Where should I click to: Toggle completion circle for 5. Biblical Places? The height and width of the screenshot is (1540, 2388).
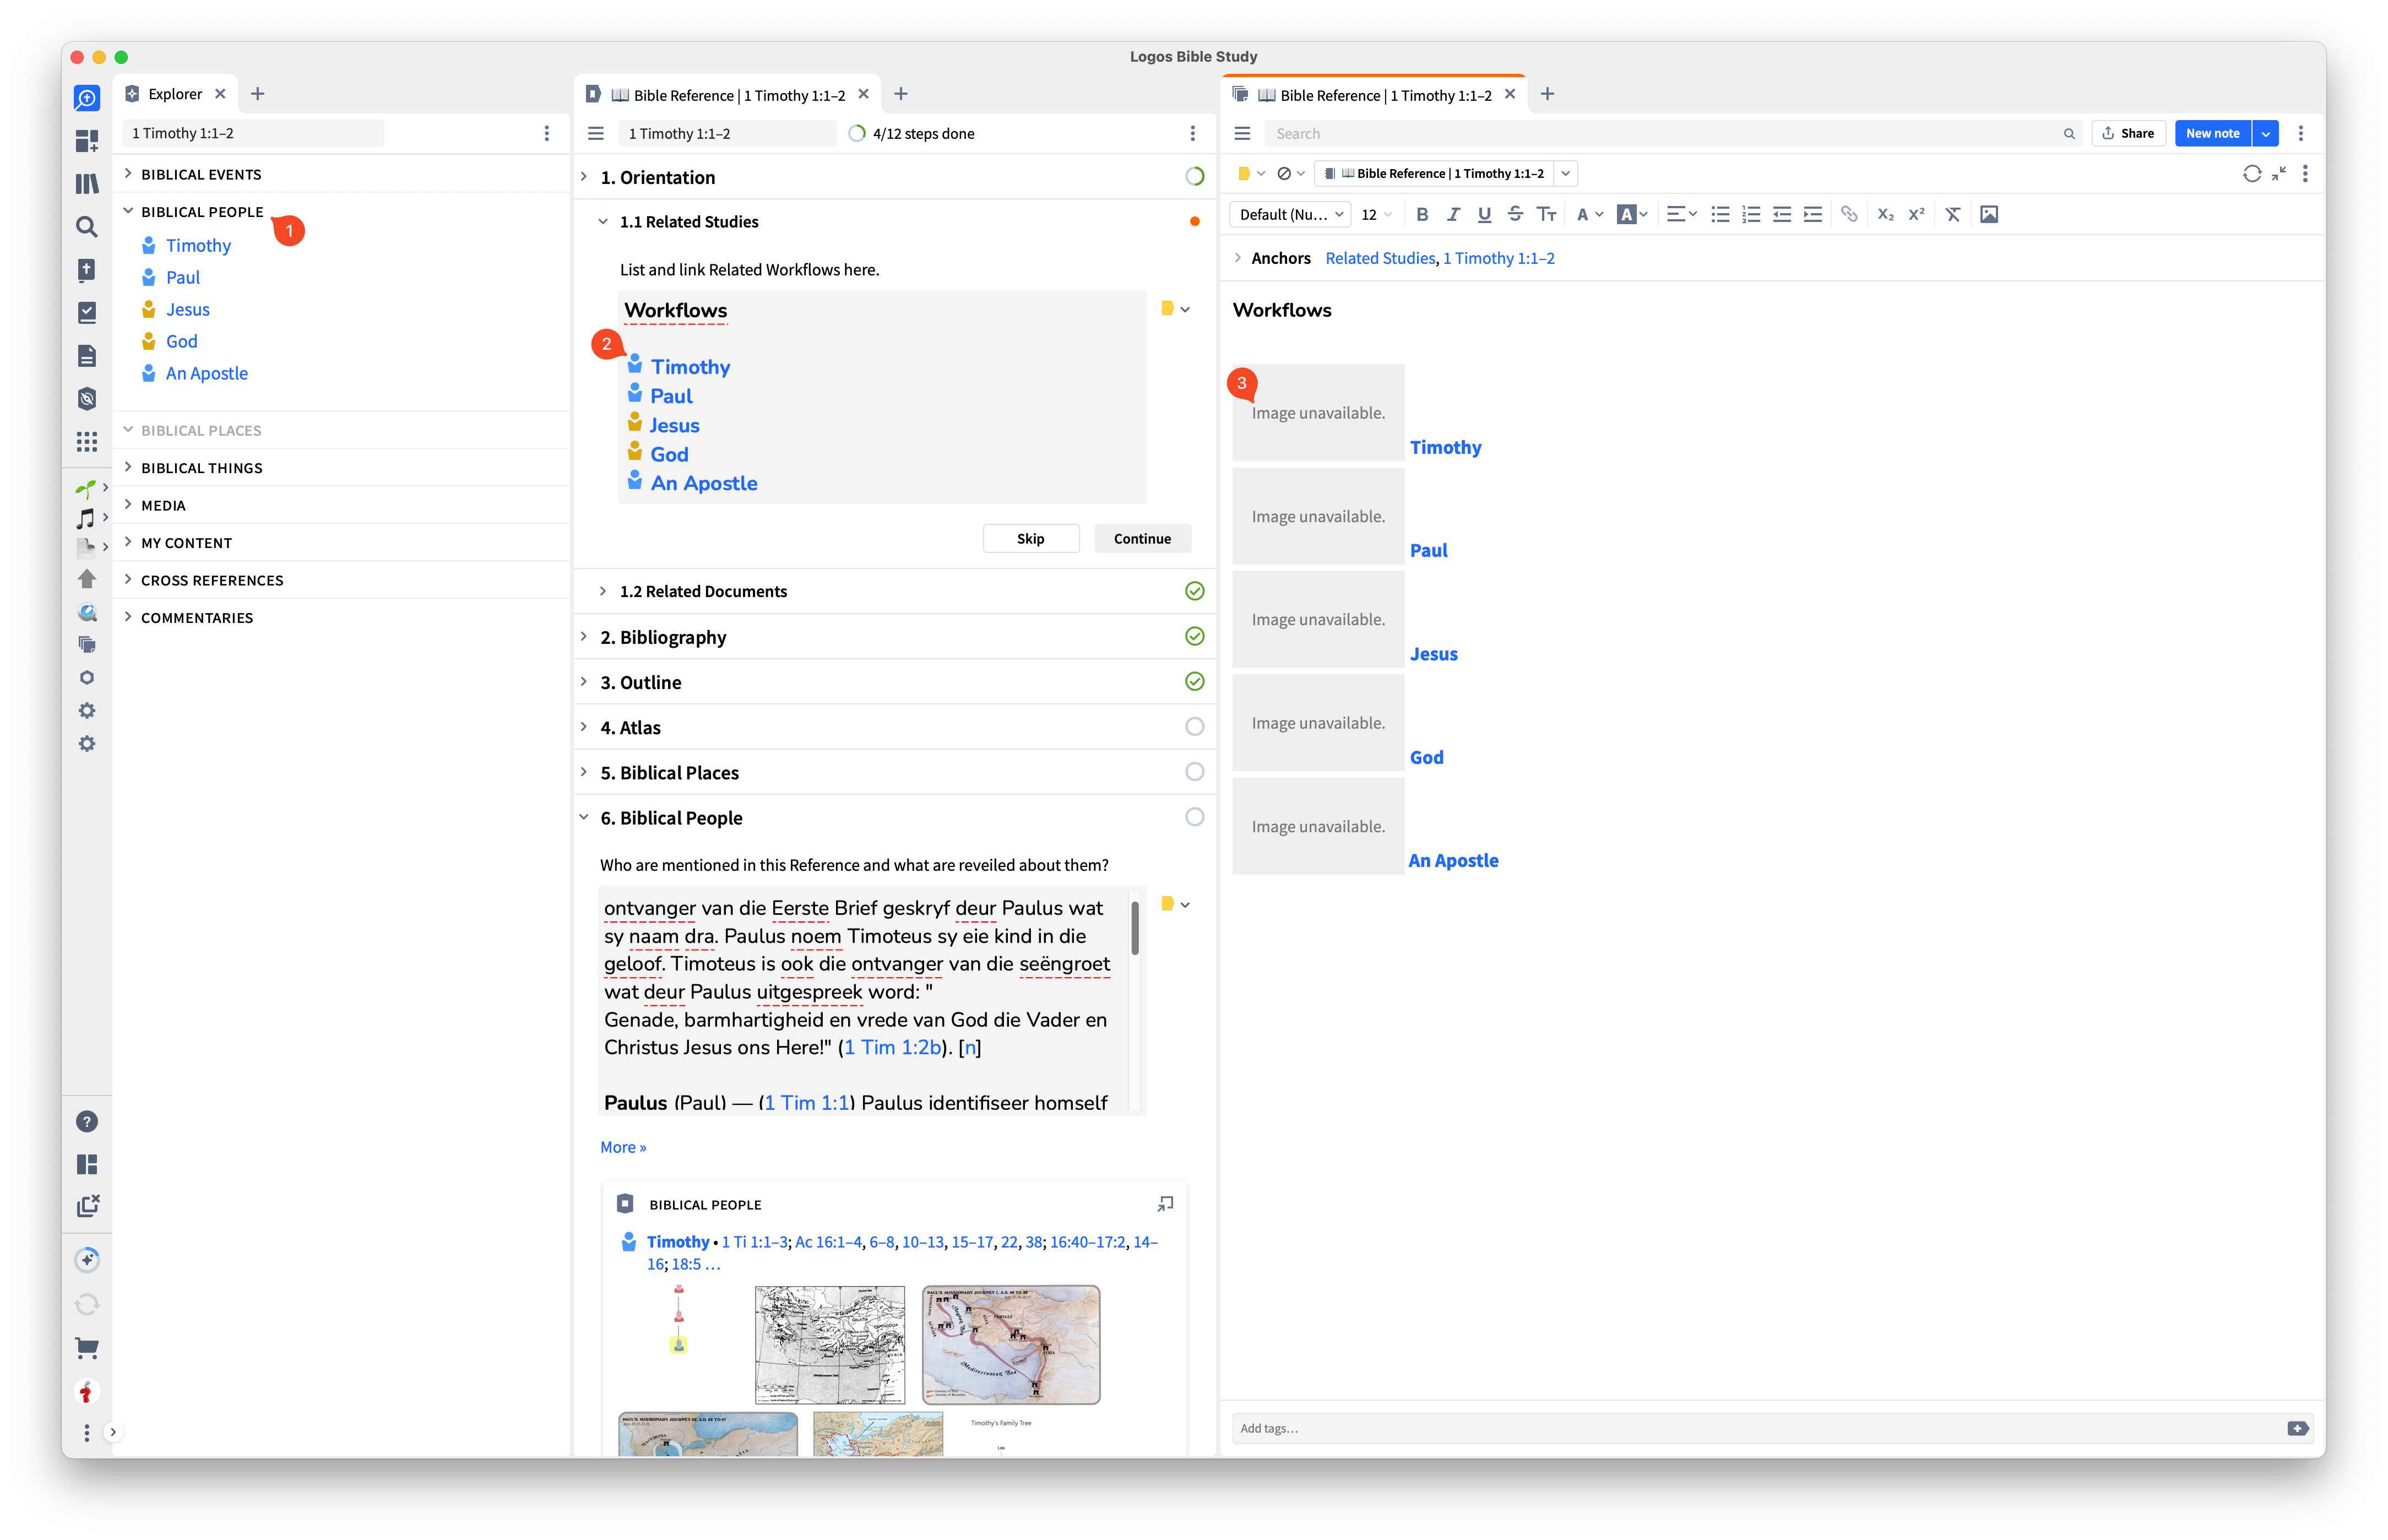(1194, 772)
